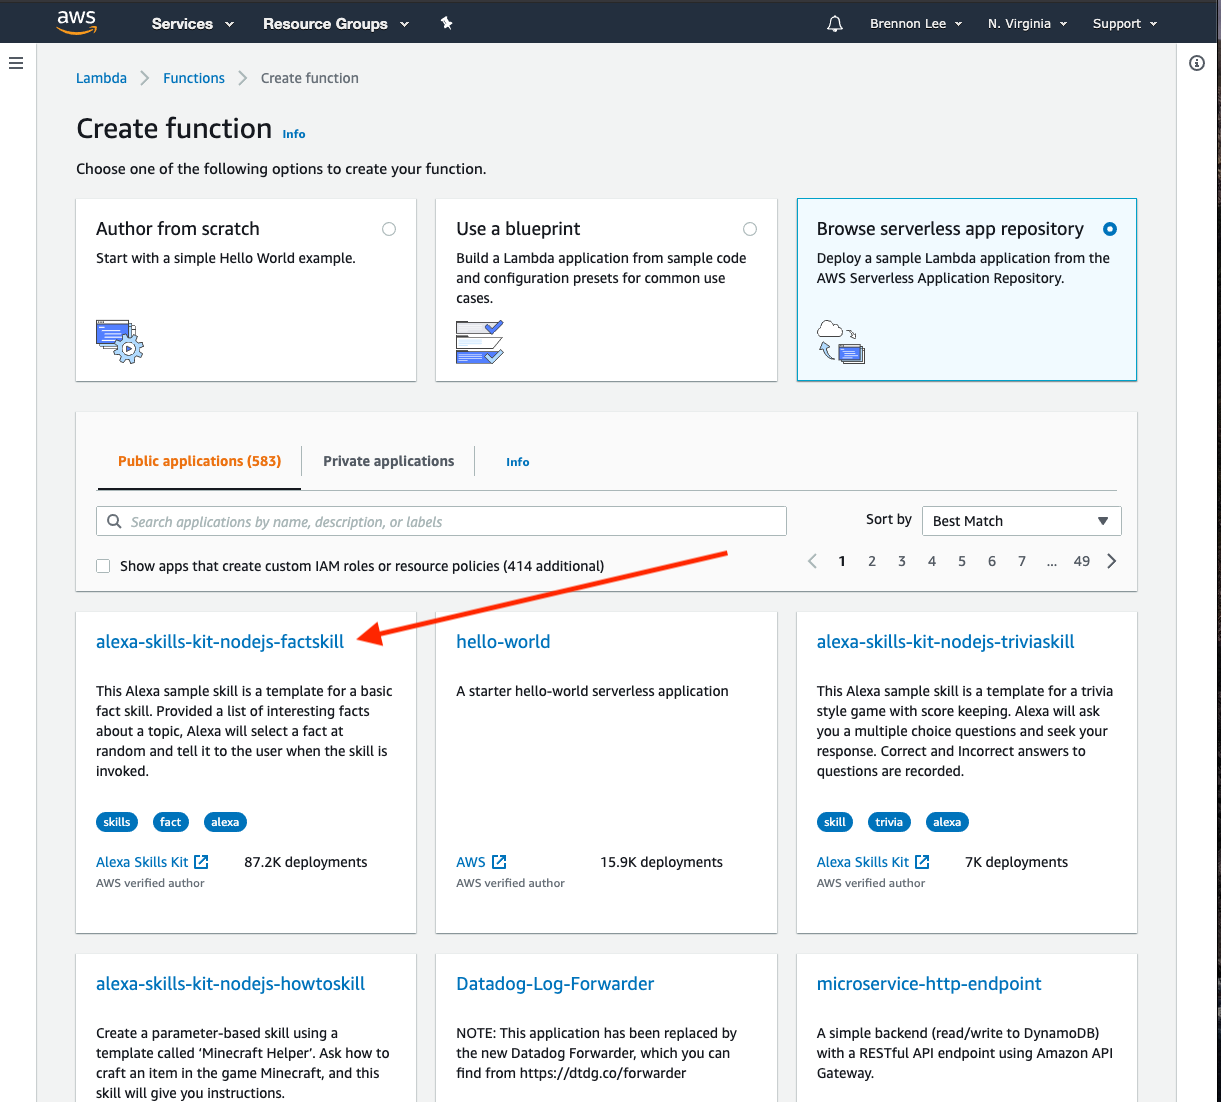
Task: Go to results page 3
Action: point(902,561)
